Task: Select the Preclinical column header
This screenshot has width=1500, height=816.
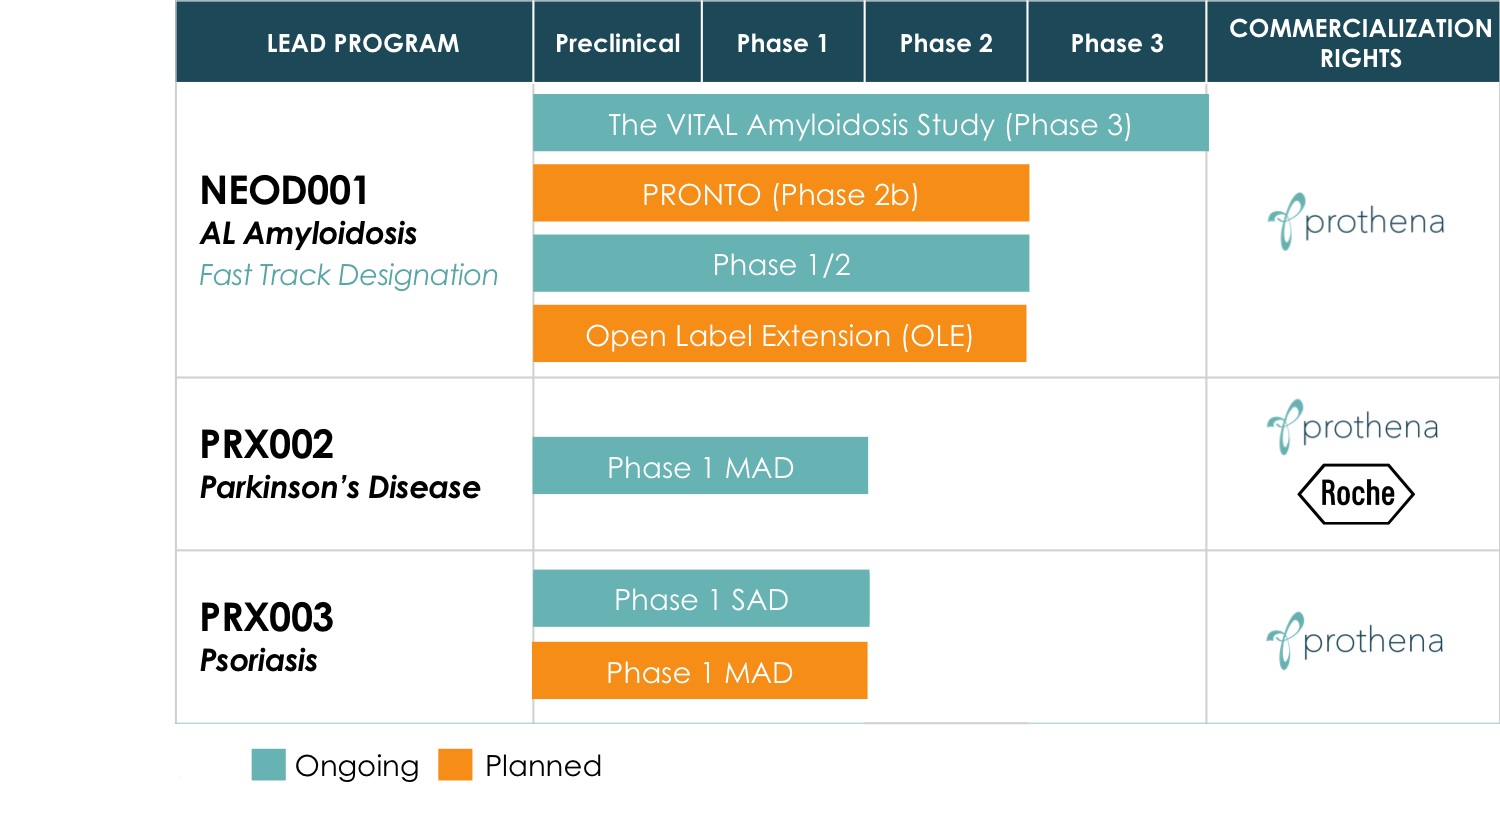Action: coord(617,43)
